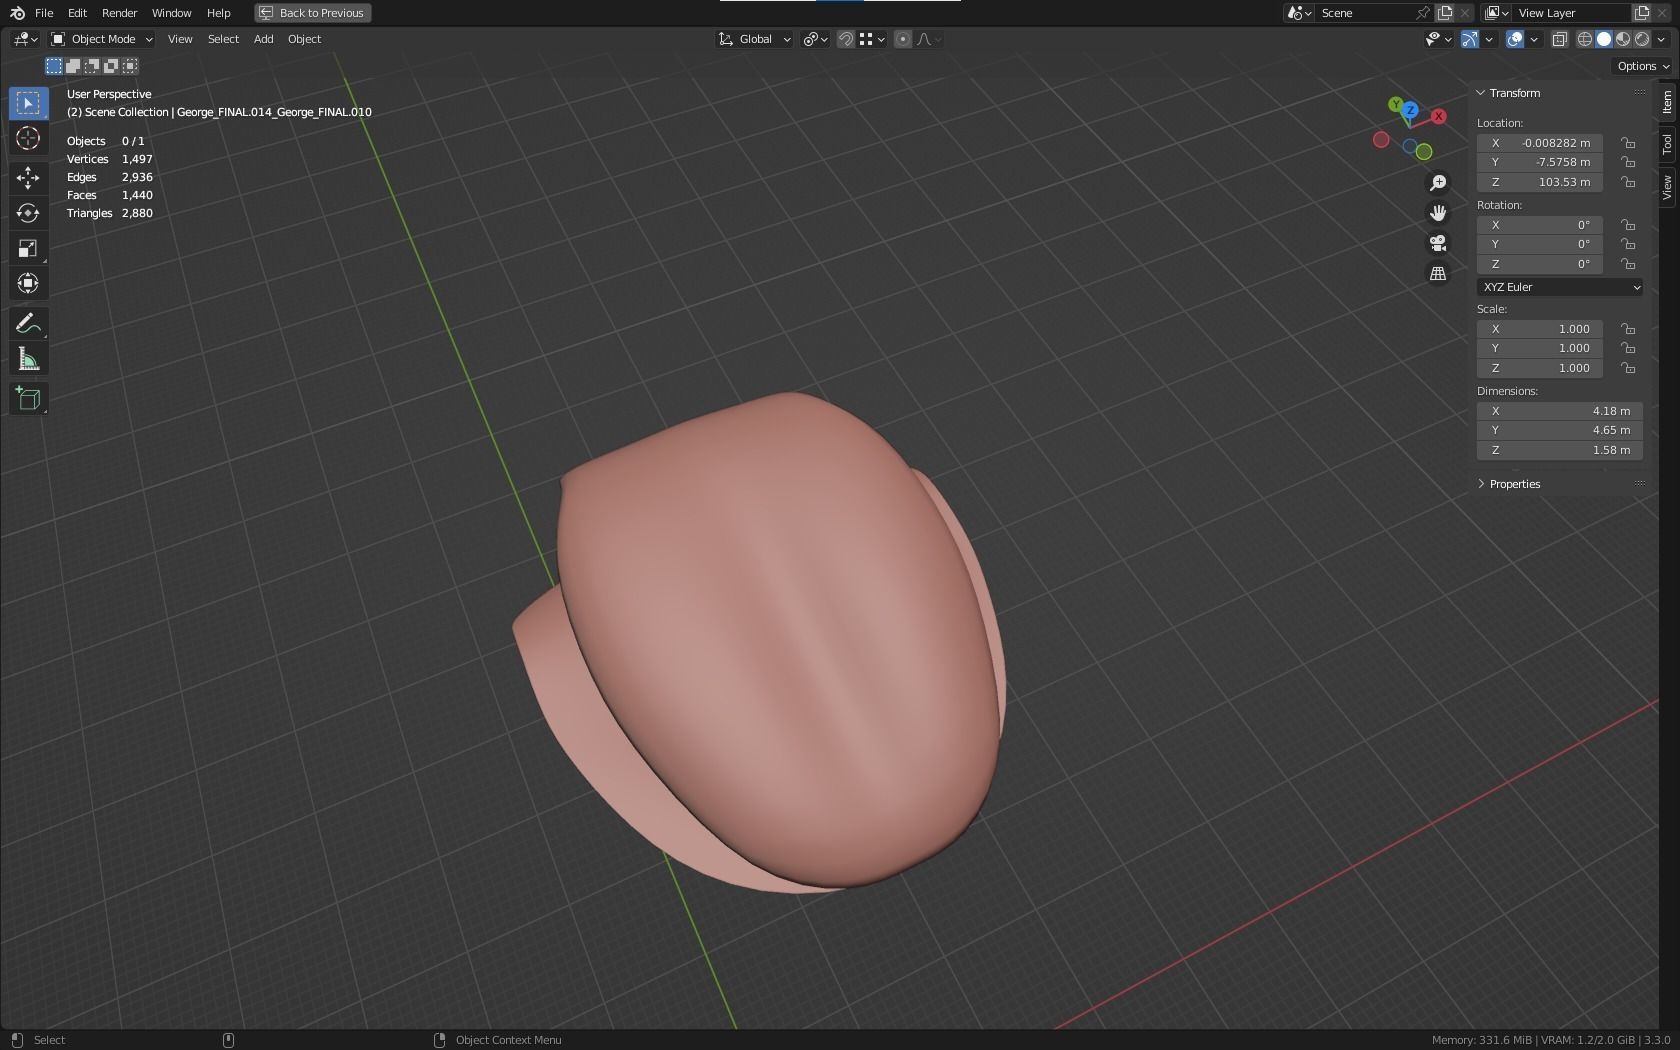The image size is (1680, 1050).
Task: Select the Rotate tool
Action: tap(28, 213)
